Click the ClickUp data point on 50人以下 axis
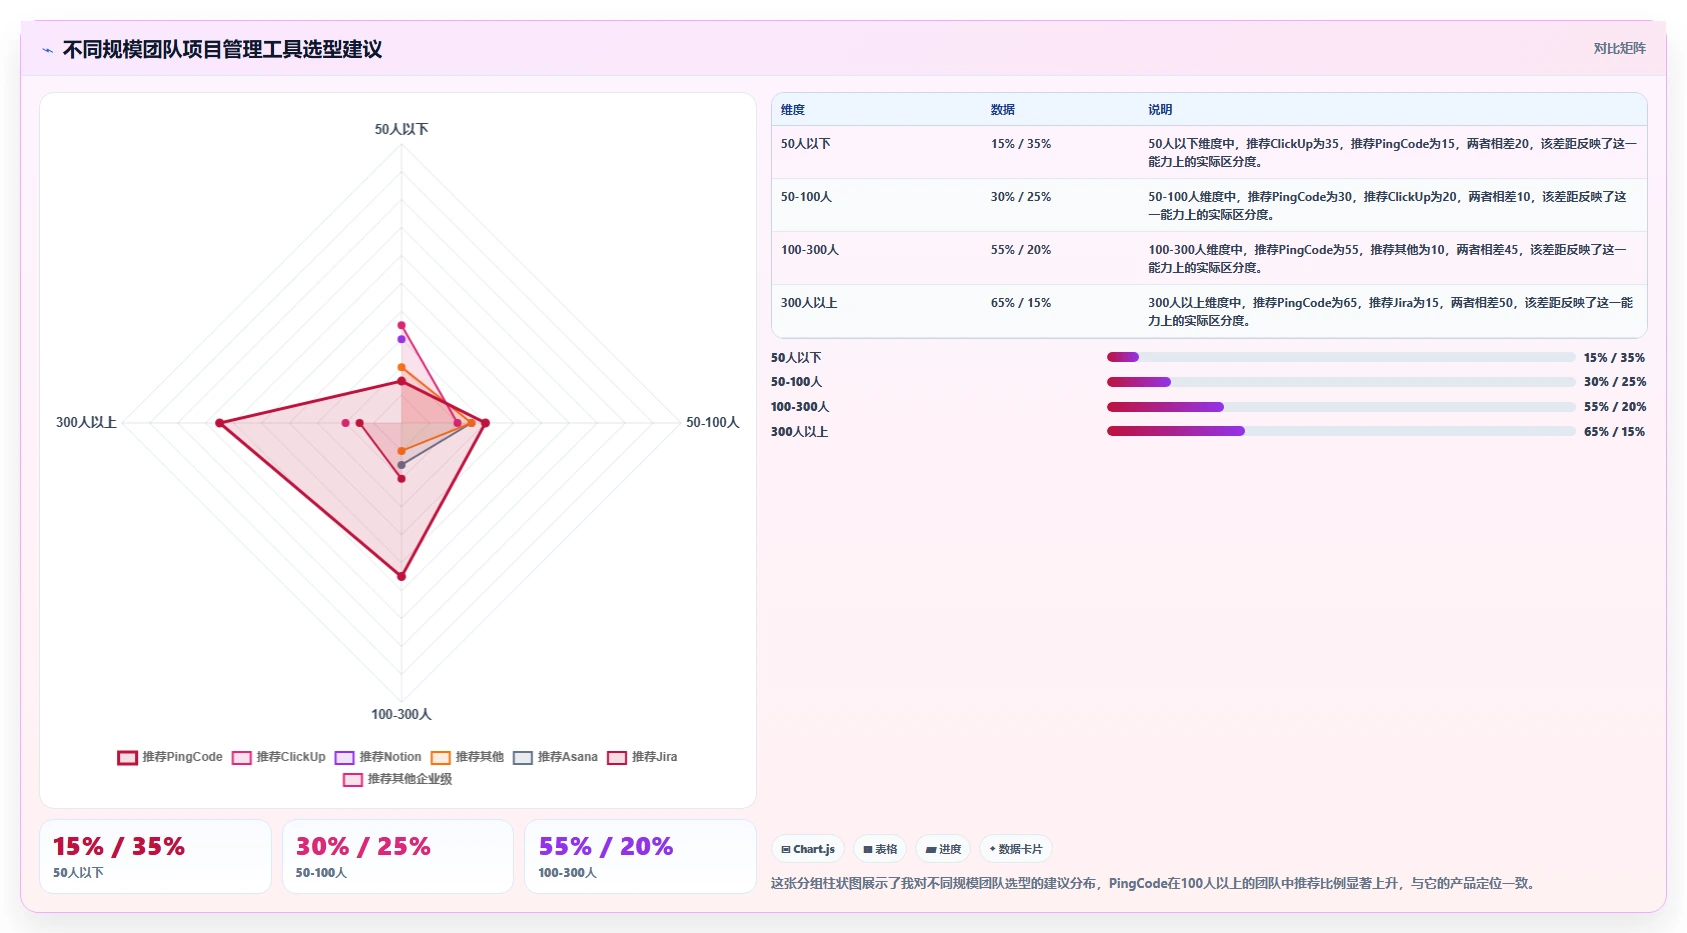 402,325
